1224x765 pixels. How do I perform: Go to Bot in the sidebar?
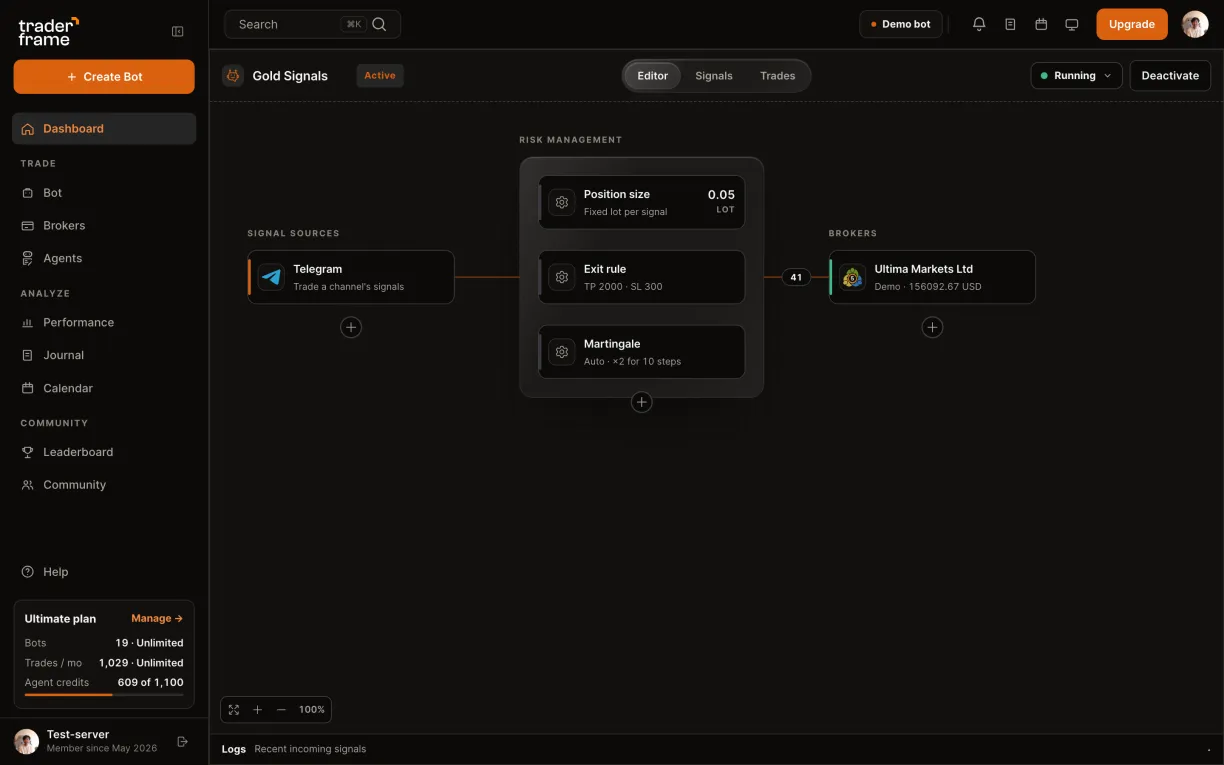104,192
